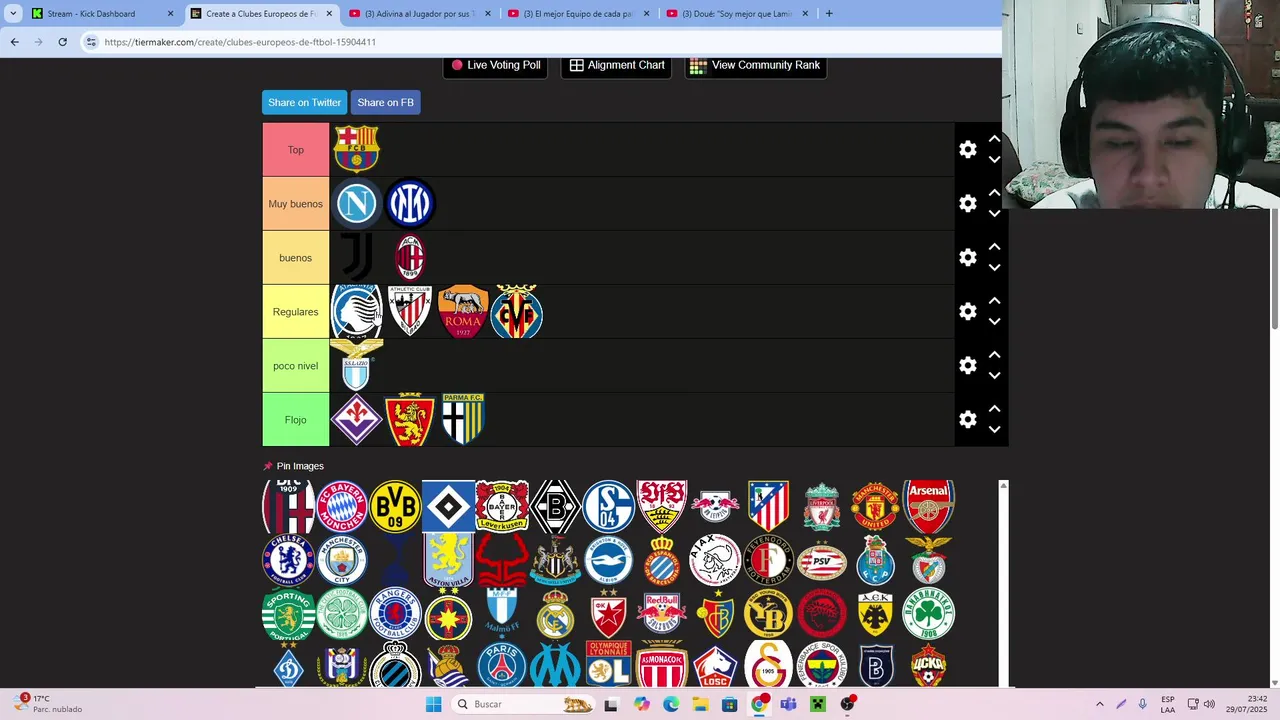Move Muy buenos tier row down
Viewport: 1280px width, 720px height.
click(994, 213)
